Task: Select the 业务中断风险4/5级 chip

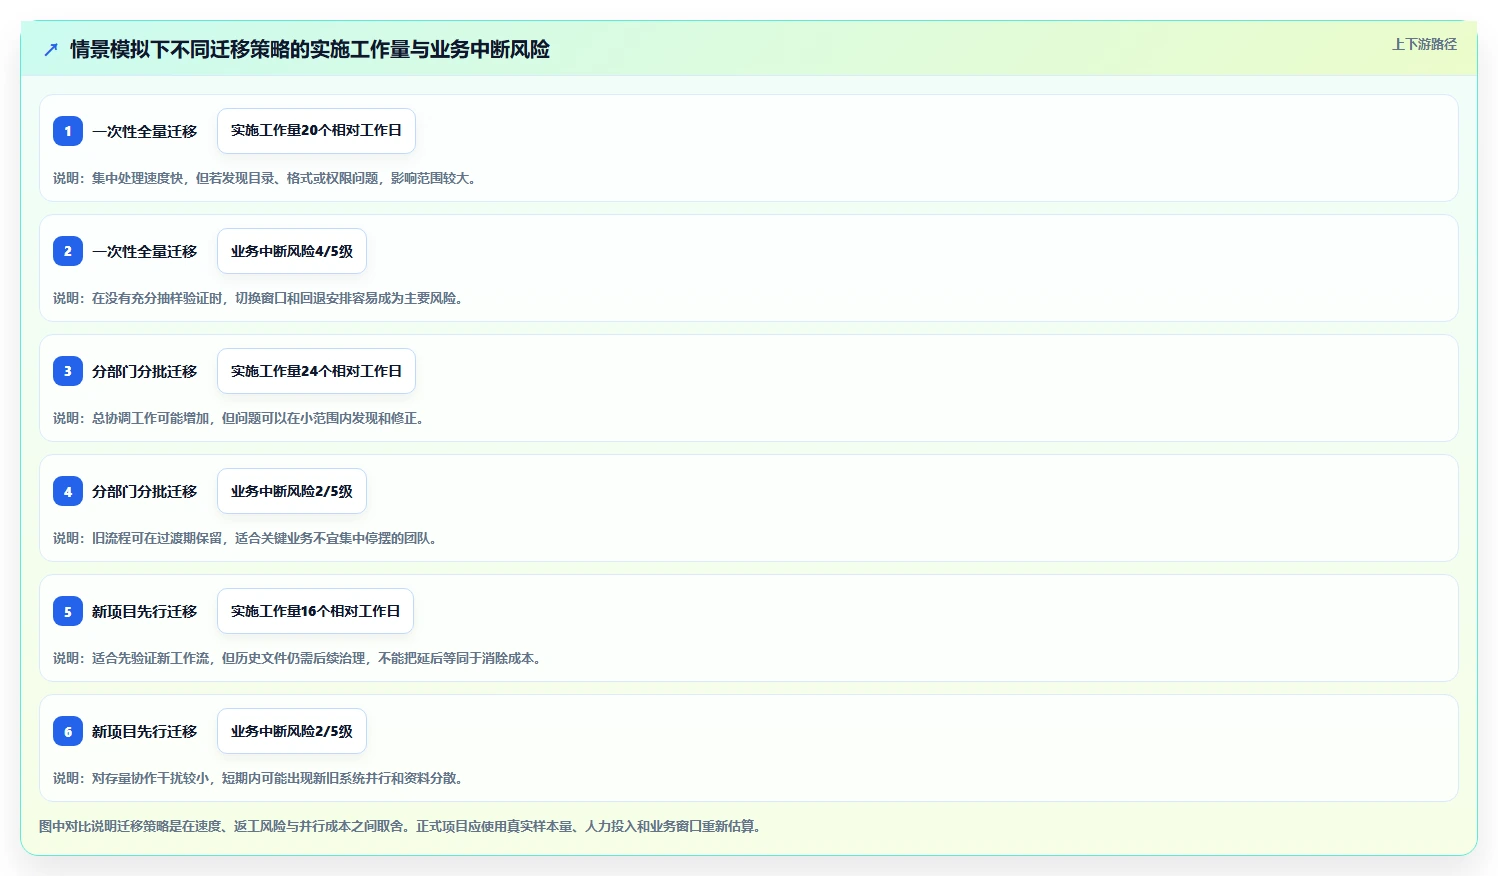Action: pyautogui.click(x=292, y=251)
